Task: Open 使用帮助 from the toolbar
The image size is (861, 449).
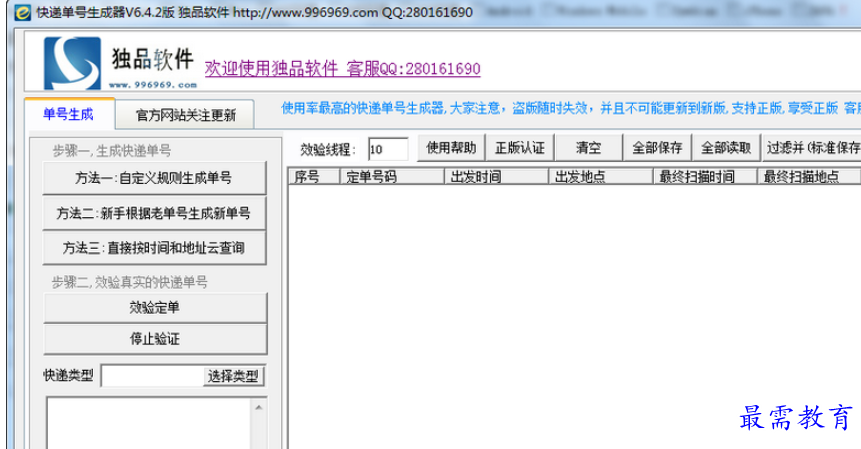Action: point(451,148)
